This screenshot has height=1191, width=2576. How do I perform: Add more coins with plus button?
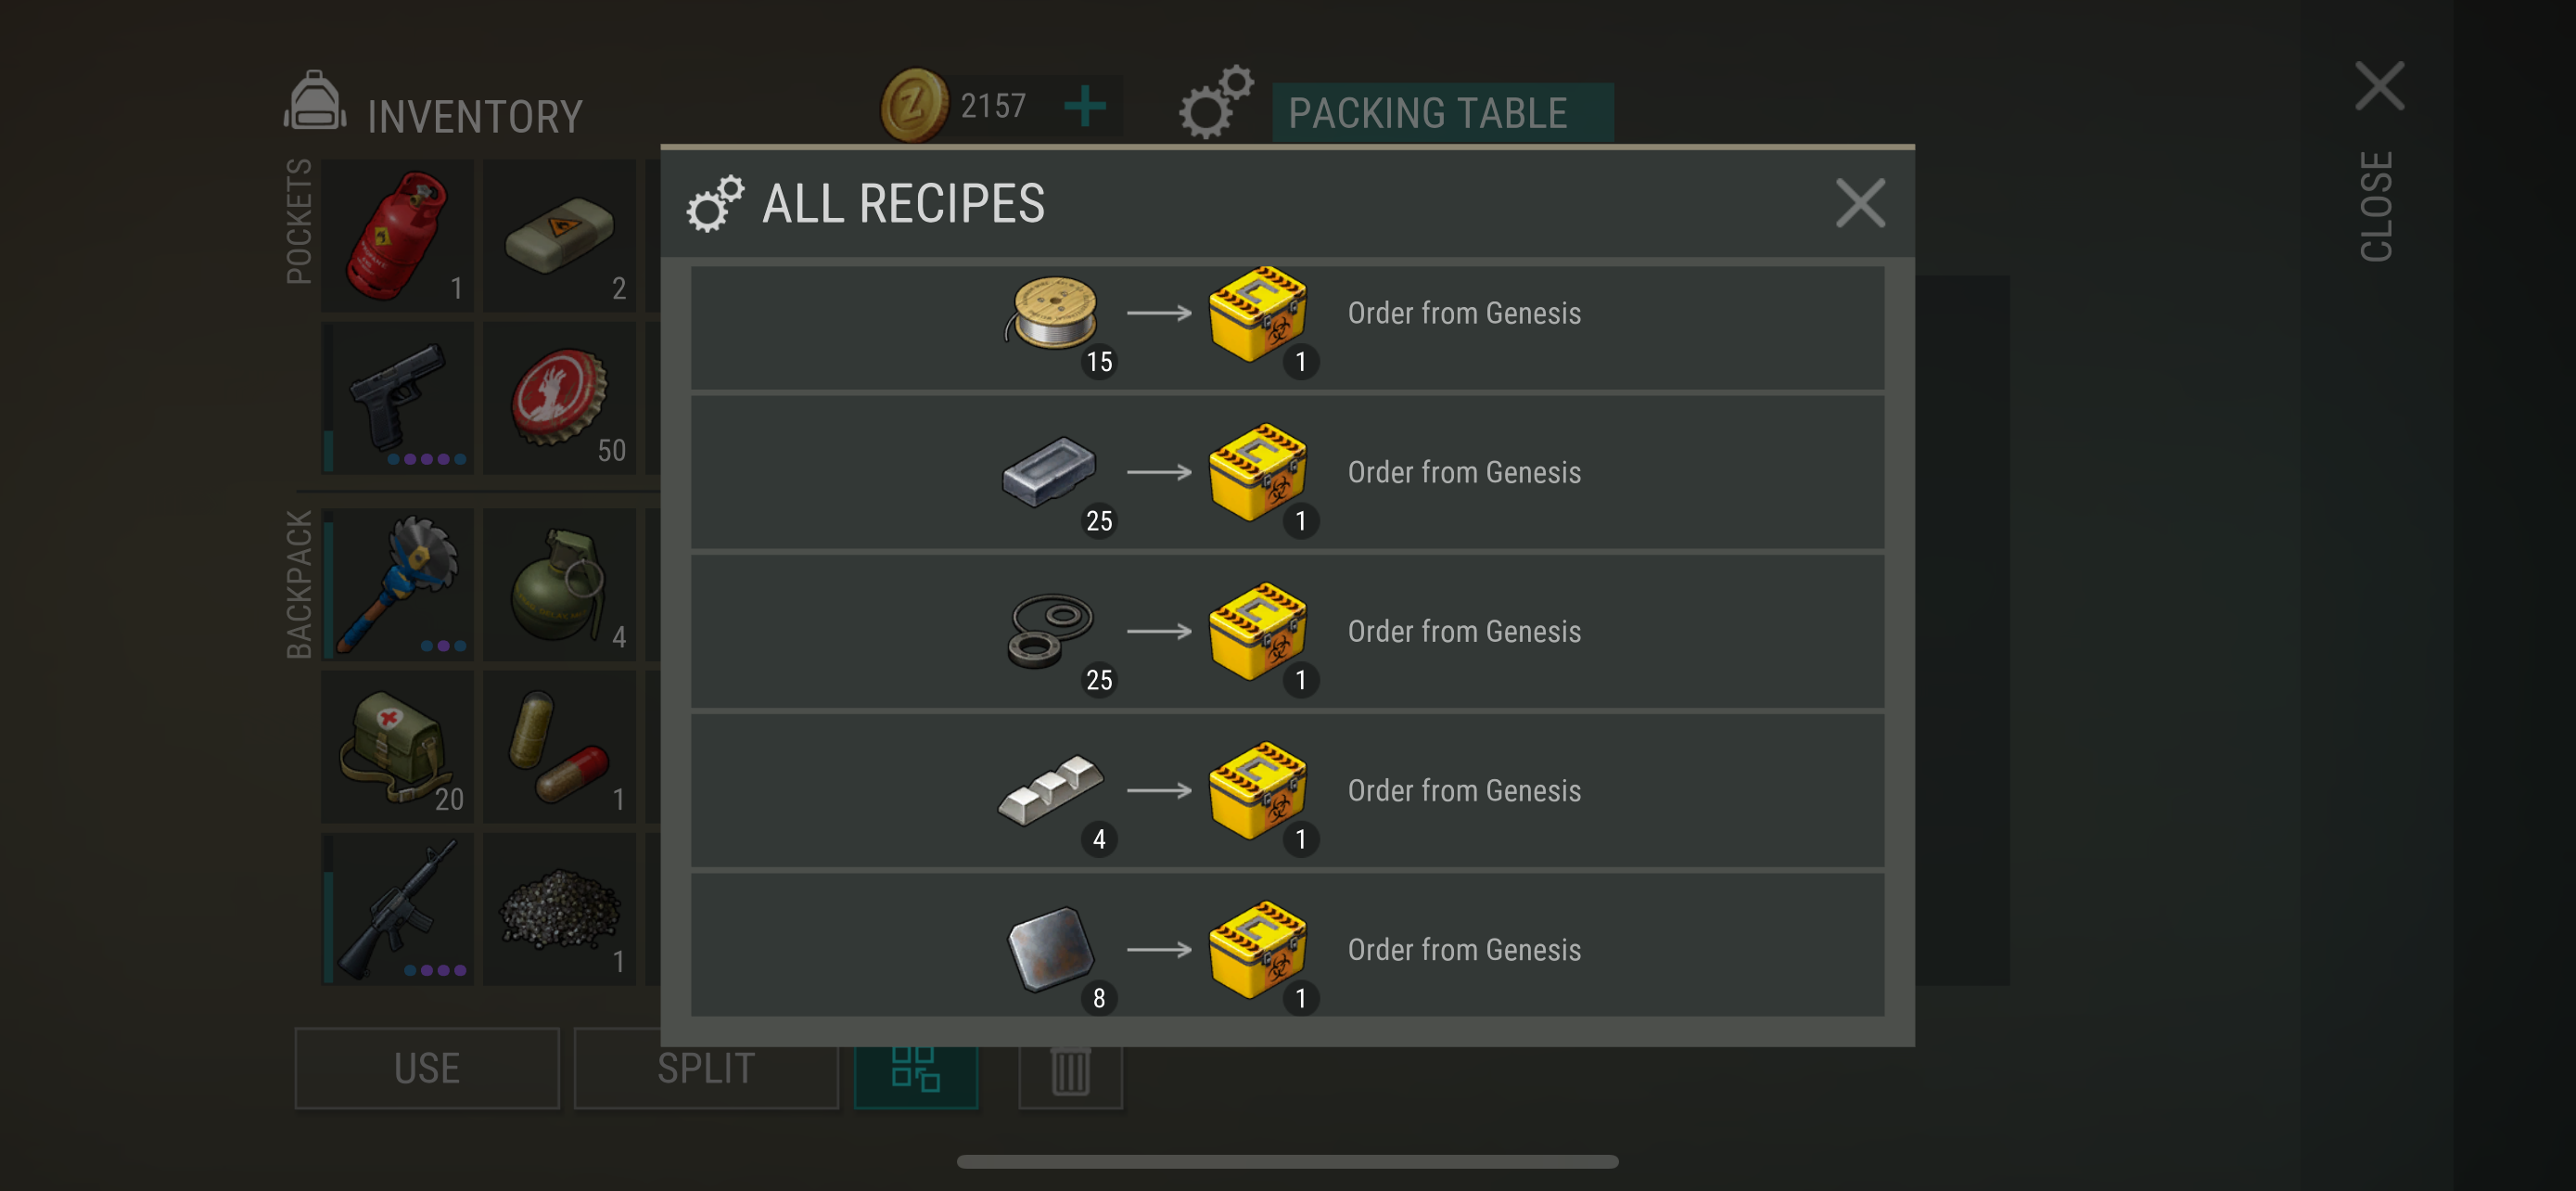point(1084,106)
